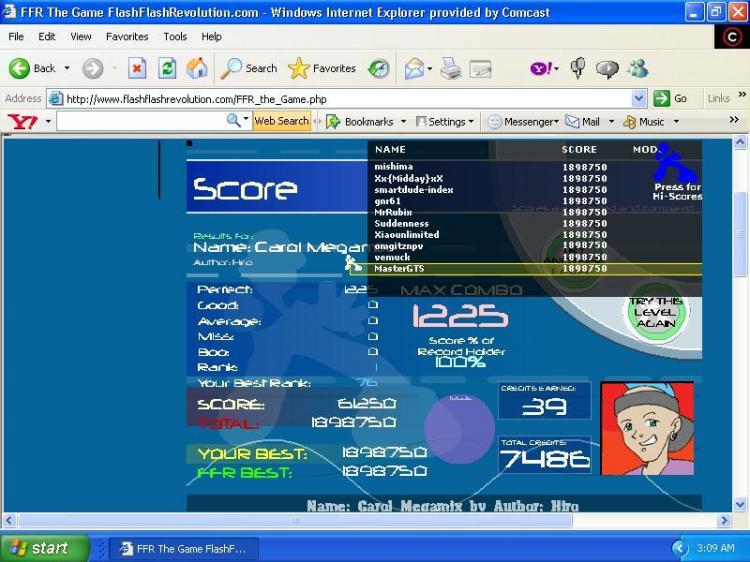This screenshot has width=750, height=562.
Task: Open the Edit menu
Action: coord(47,36)
